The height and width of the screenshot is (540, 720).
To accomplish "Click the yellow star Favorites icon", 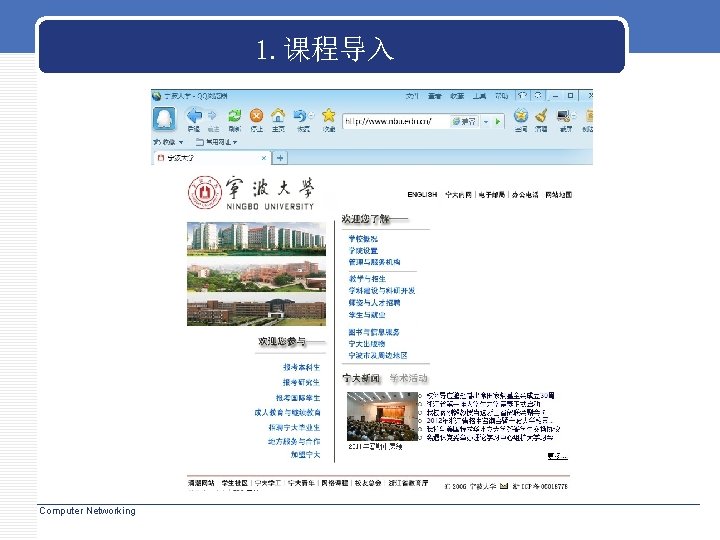I will [x=328, y=115].
